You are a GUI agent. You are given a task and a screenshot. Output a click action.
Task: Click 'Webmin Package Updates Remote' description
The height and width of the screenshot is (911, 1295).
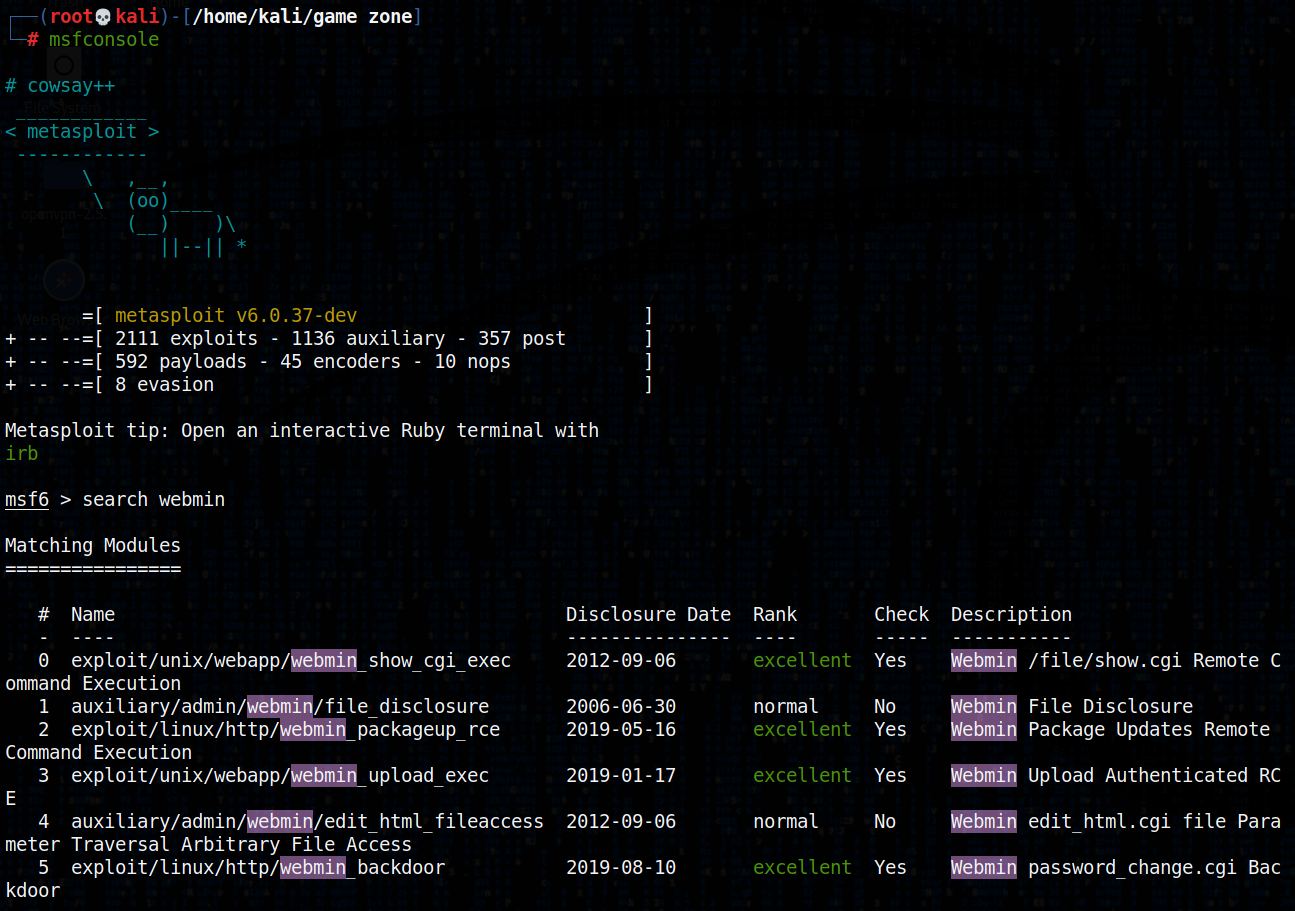1110,730
